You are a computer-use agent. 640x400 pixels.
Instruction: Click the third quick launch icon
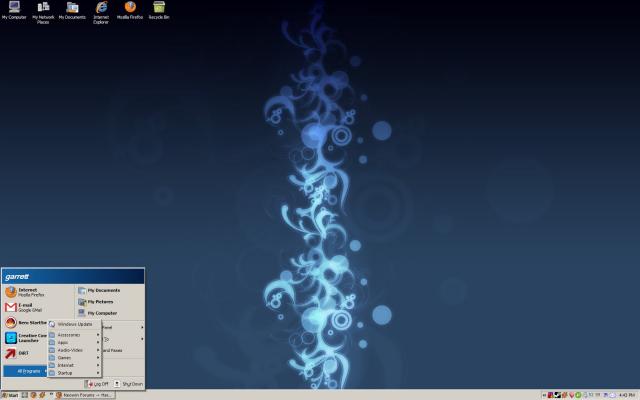[42, 395]
